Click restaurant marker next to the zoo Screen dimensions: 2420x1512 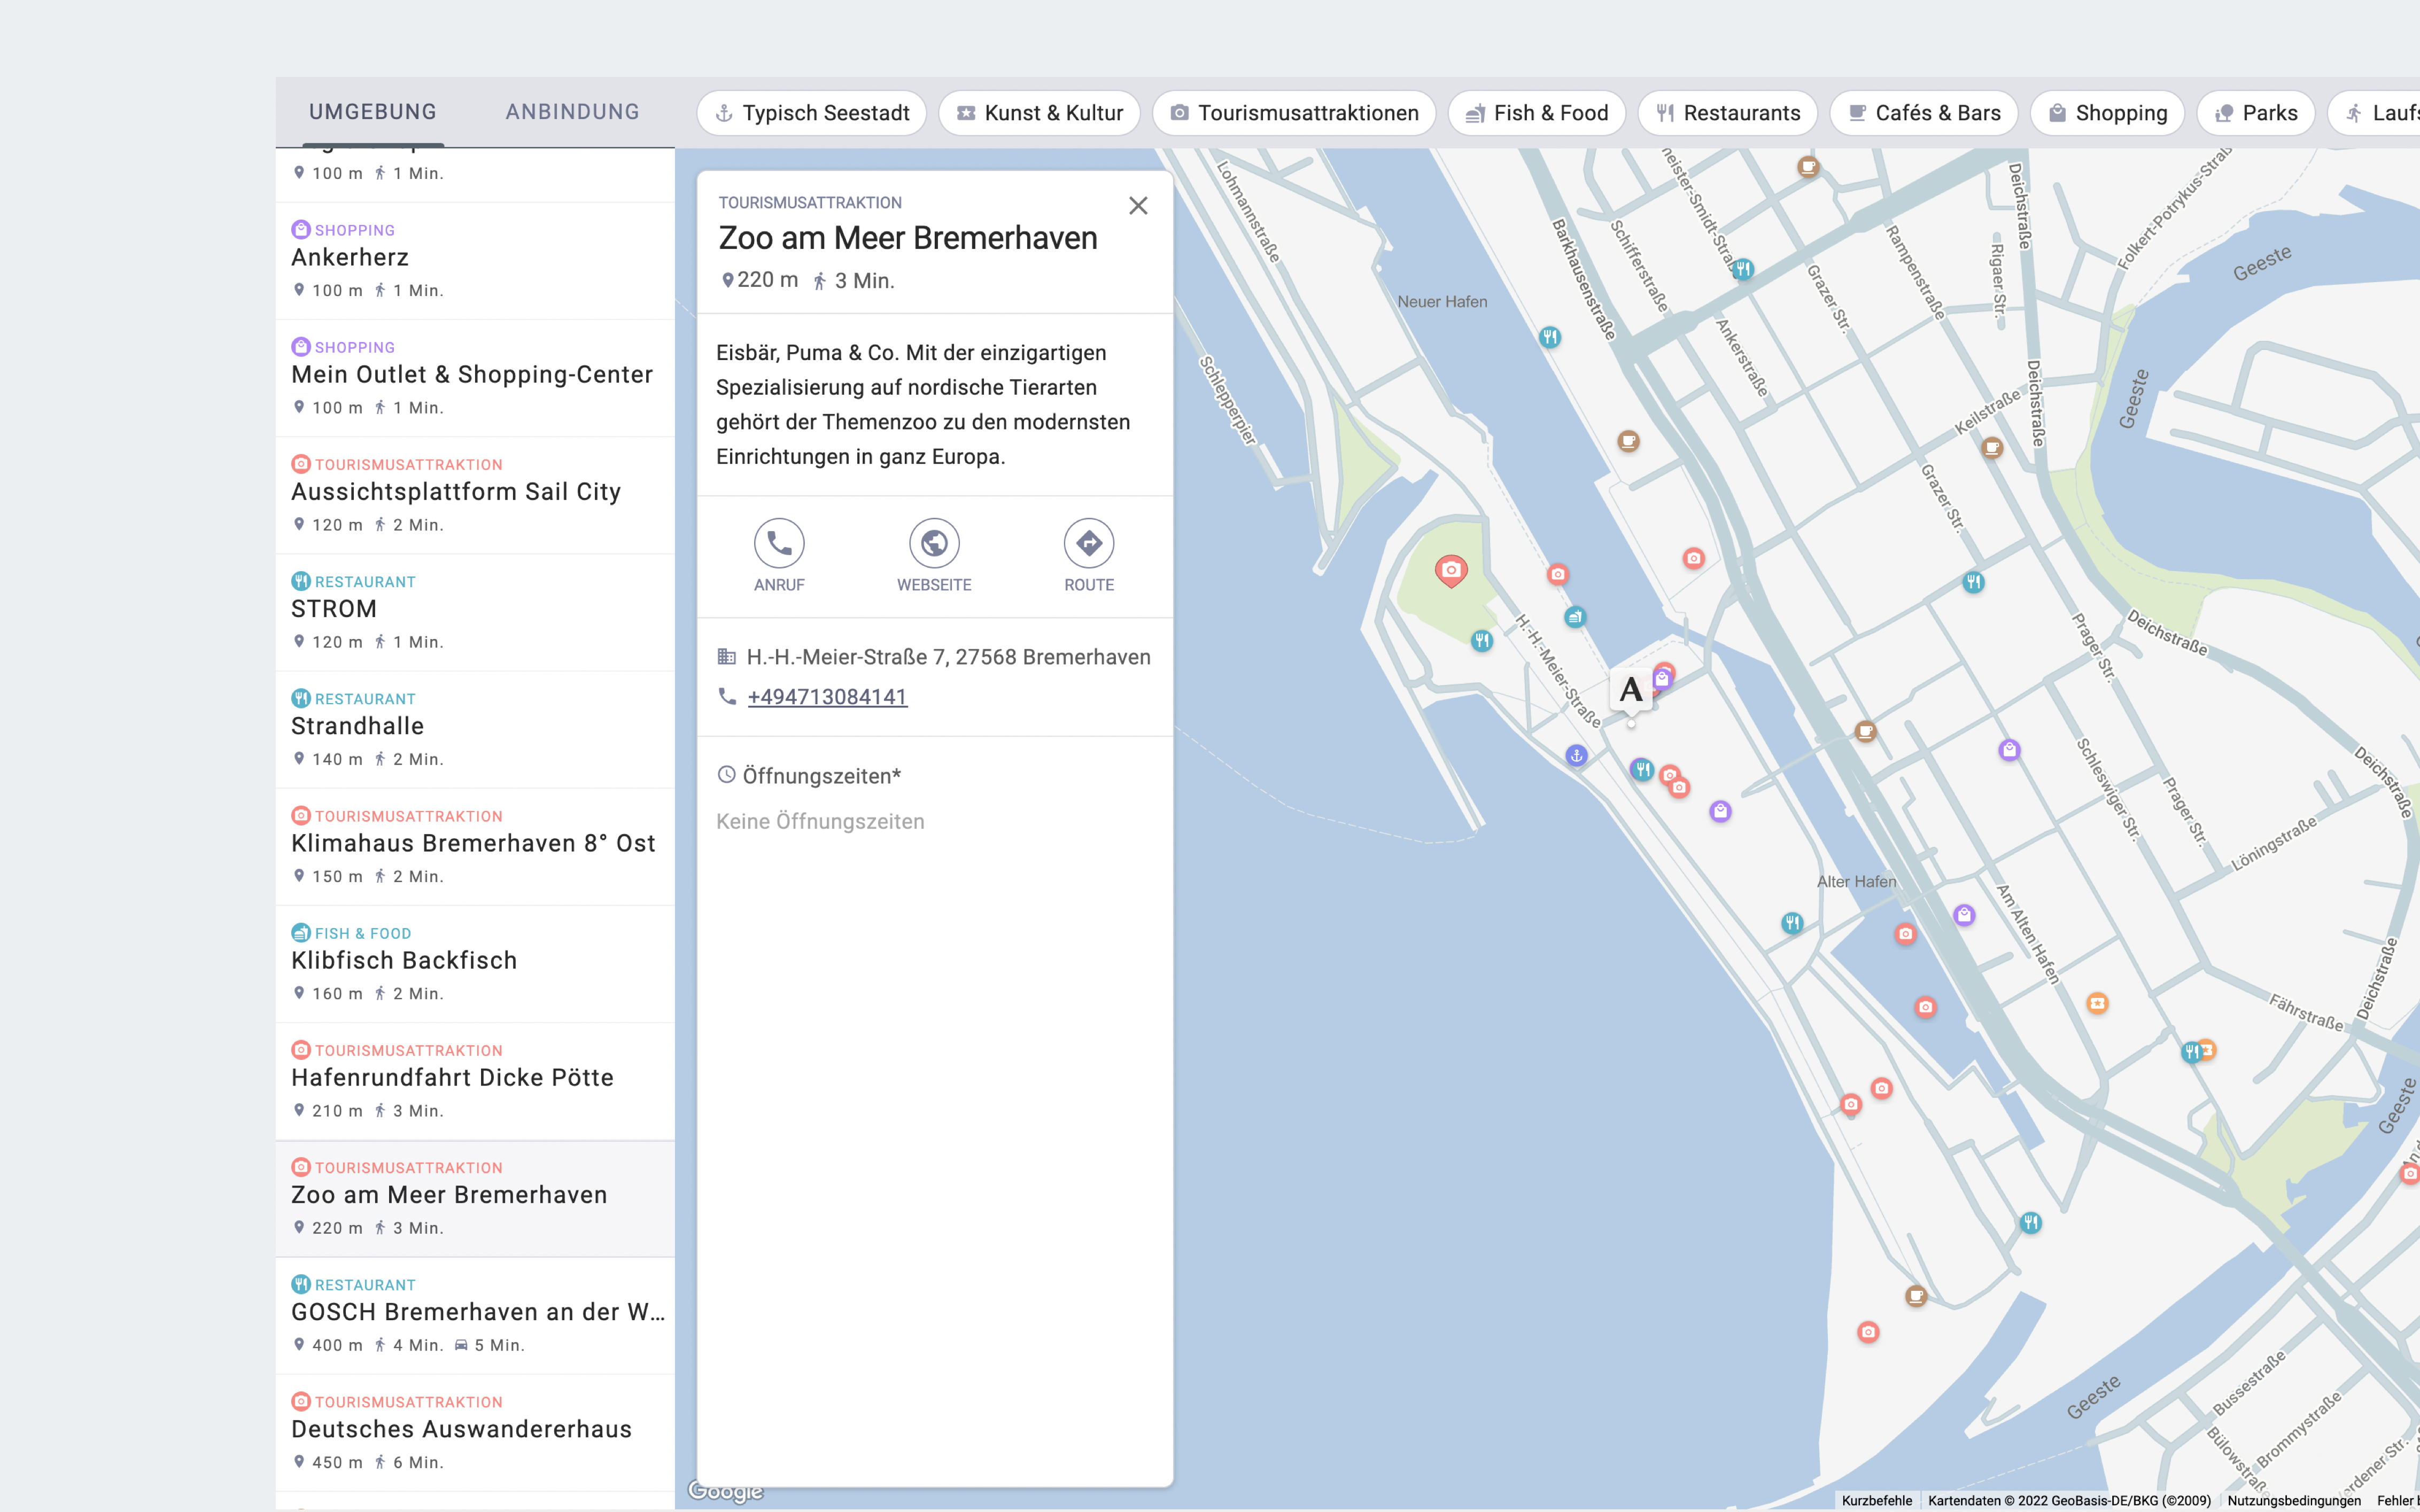(x=1482, y=640)
